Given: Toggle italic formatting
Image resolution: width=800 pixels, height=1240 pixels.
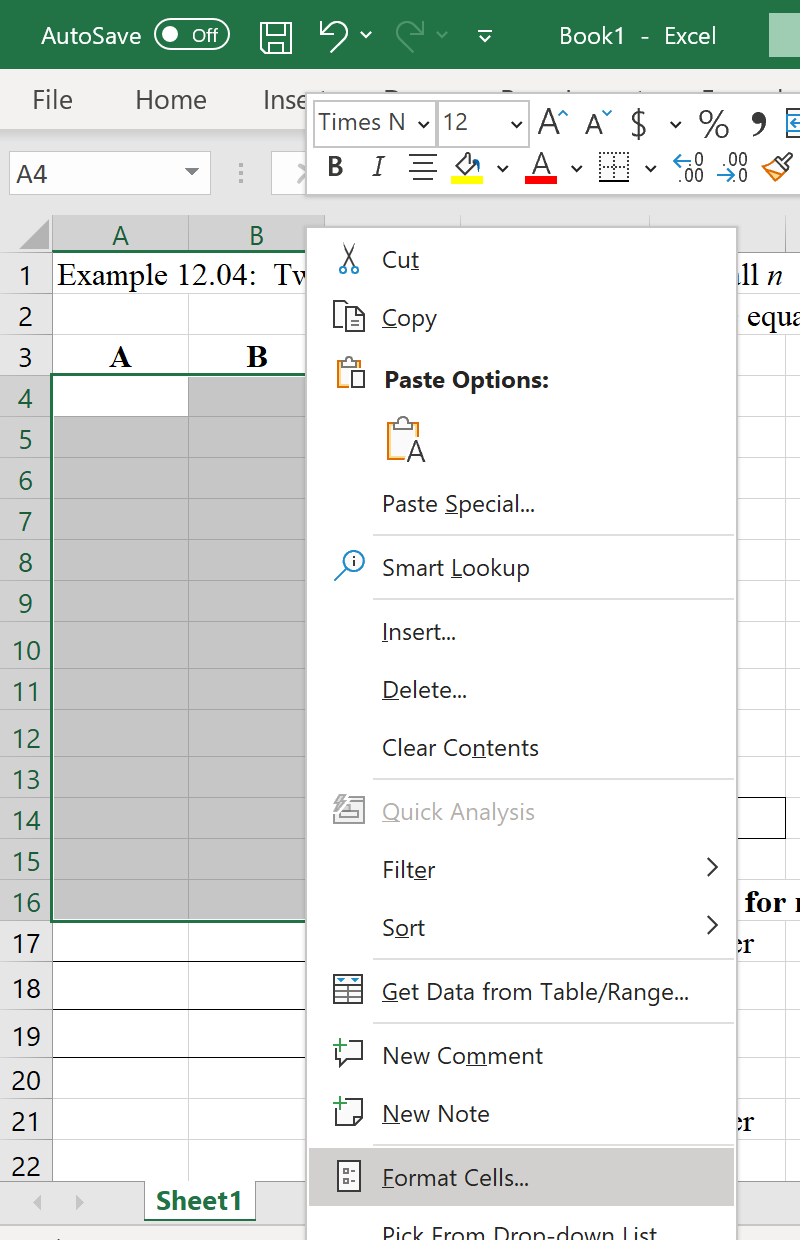Looking at the screenshot, I should pyautogui.click(x=377, y=167).
